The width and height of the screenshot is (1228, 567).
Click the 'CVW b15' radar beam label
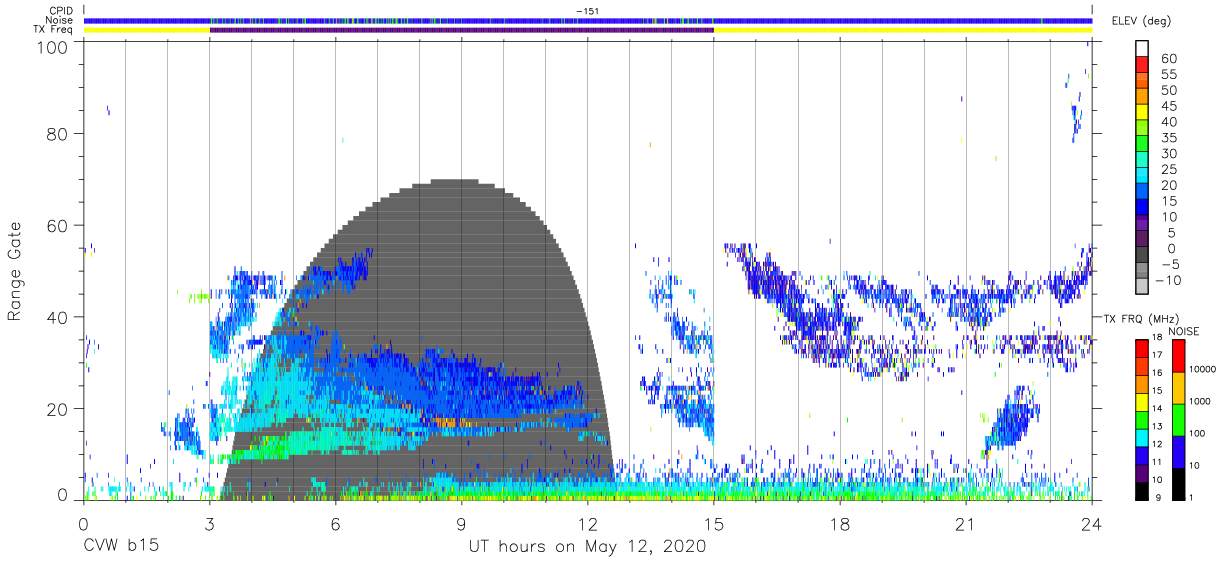pyautogui.click(x=119, y=547)
